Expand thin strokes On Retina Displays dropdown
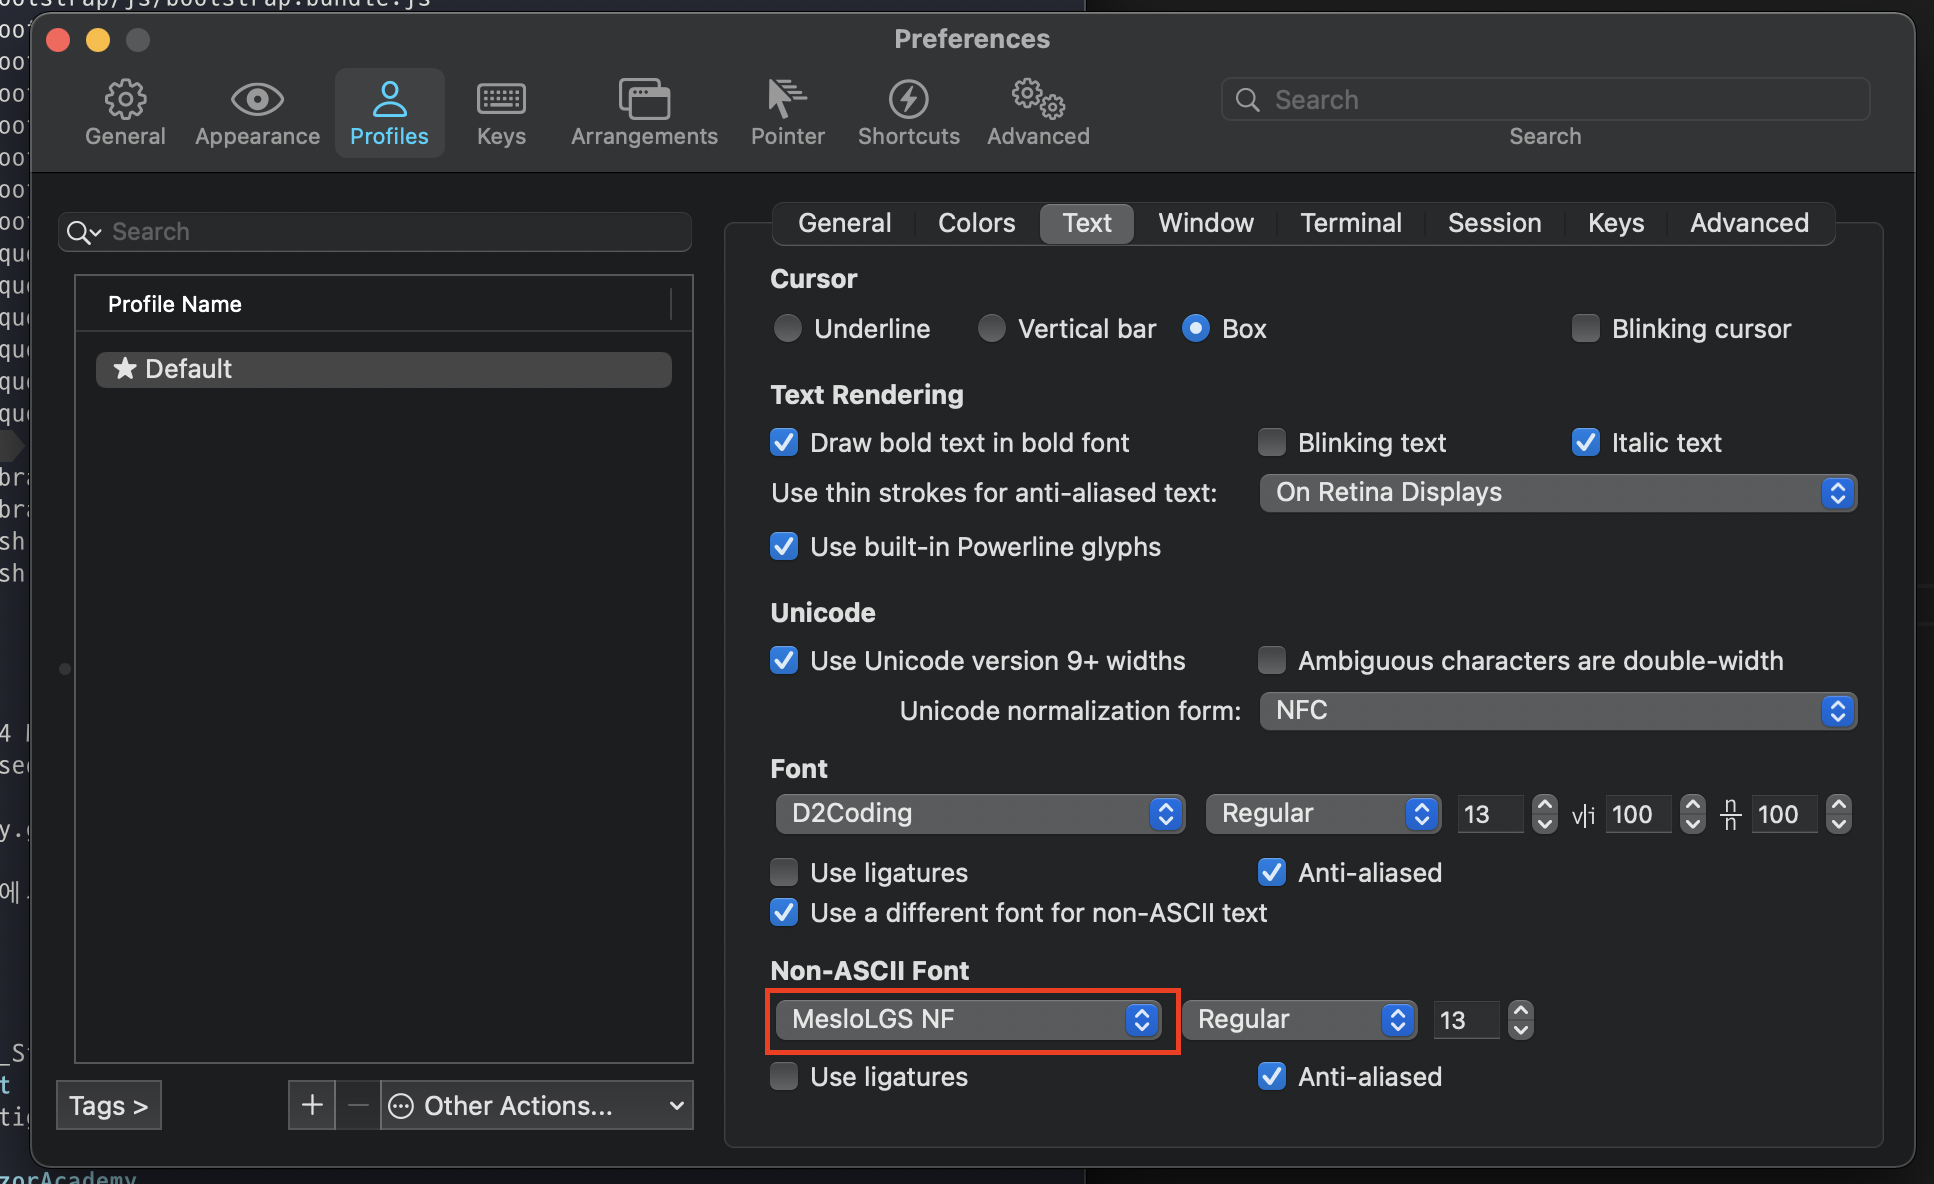This screenshot has height=1184, width=1934. click(x=1557, y=493)
